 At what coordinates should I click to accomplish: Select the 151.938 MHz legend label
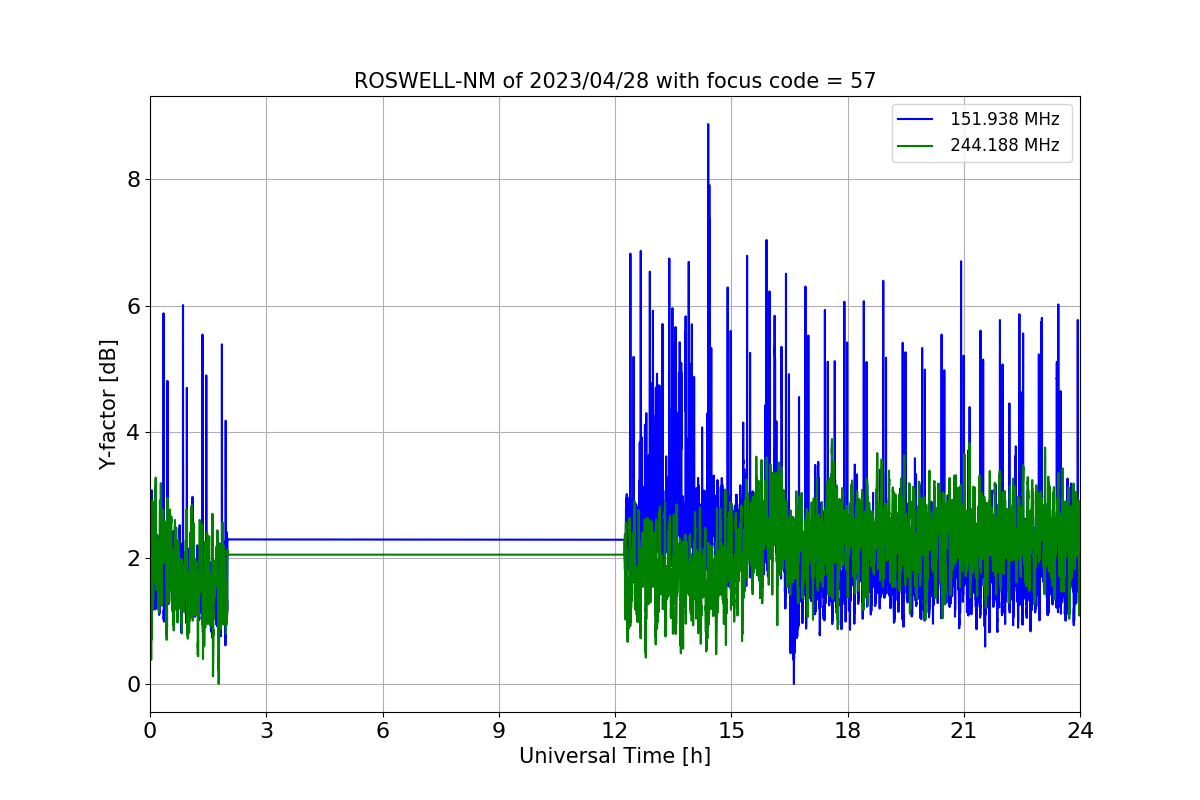tap(1004, 119)
